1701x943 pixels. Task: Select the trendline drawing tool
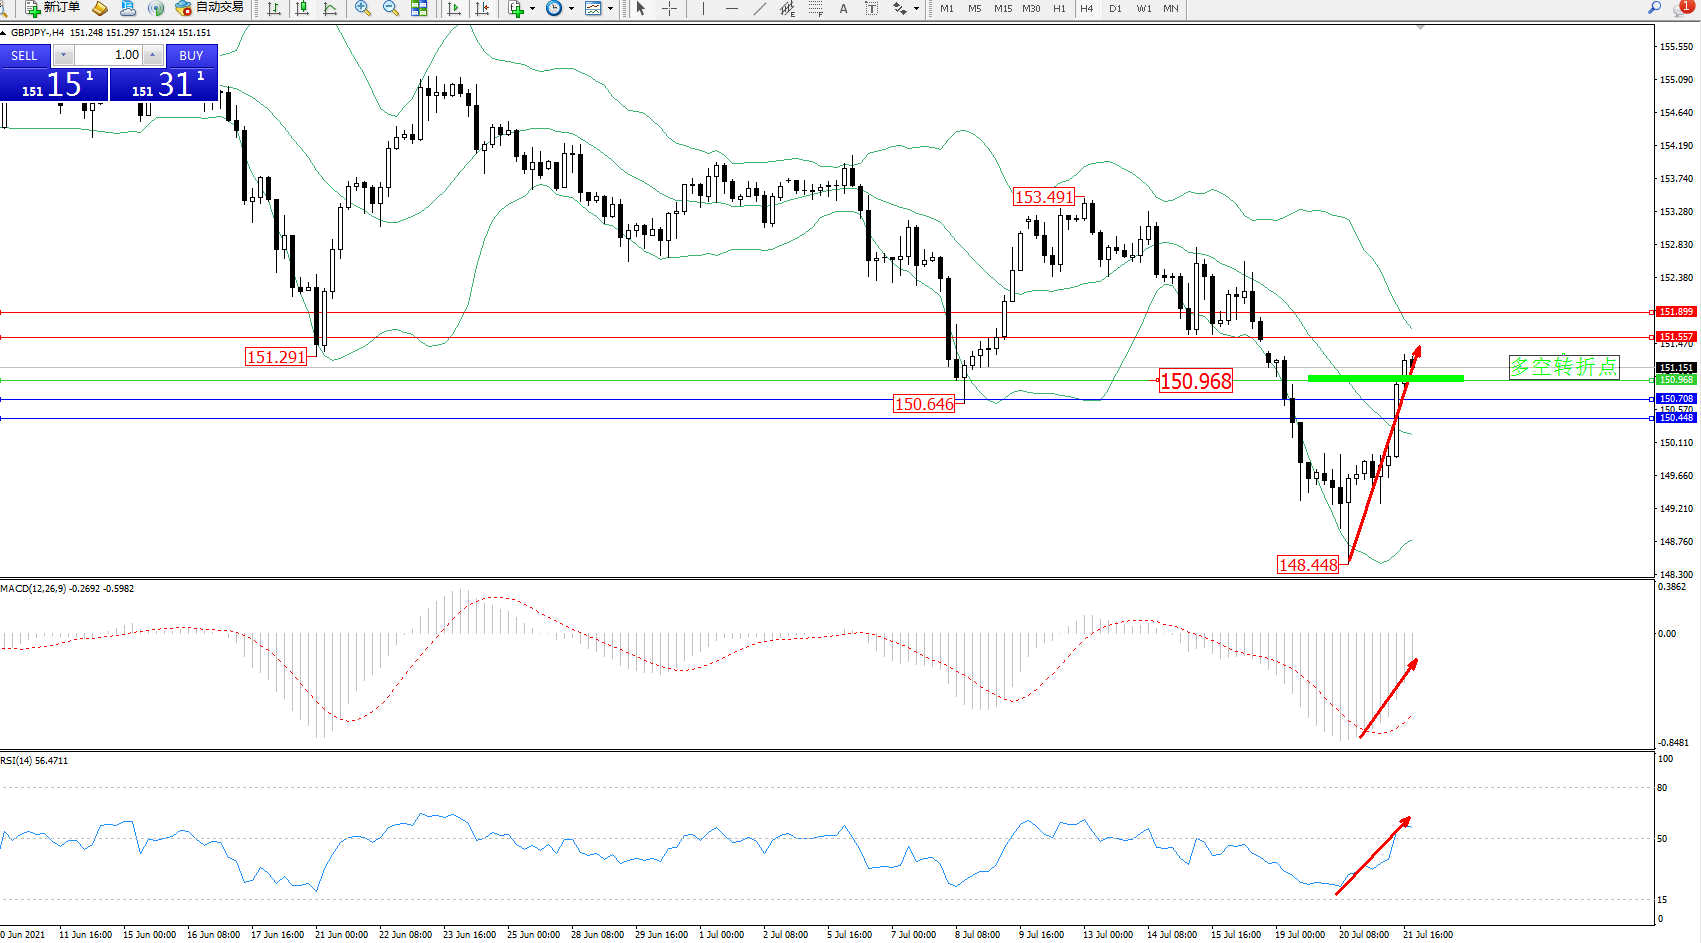(x=760, y=8)
